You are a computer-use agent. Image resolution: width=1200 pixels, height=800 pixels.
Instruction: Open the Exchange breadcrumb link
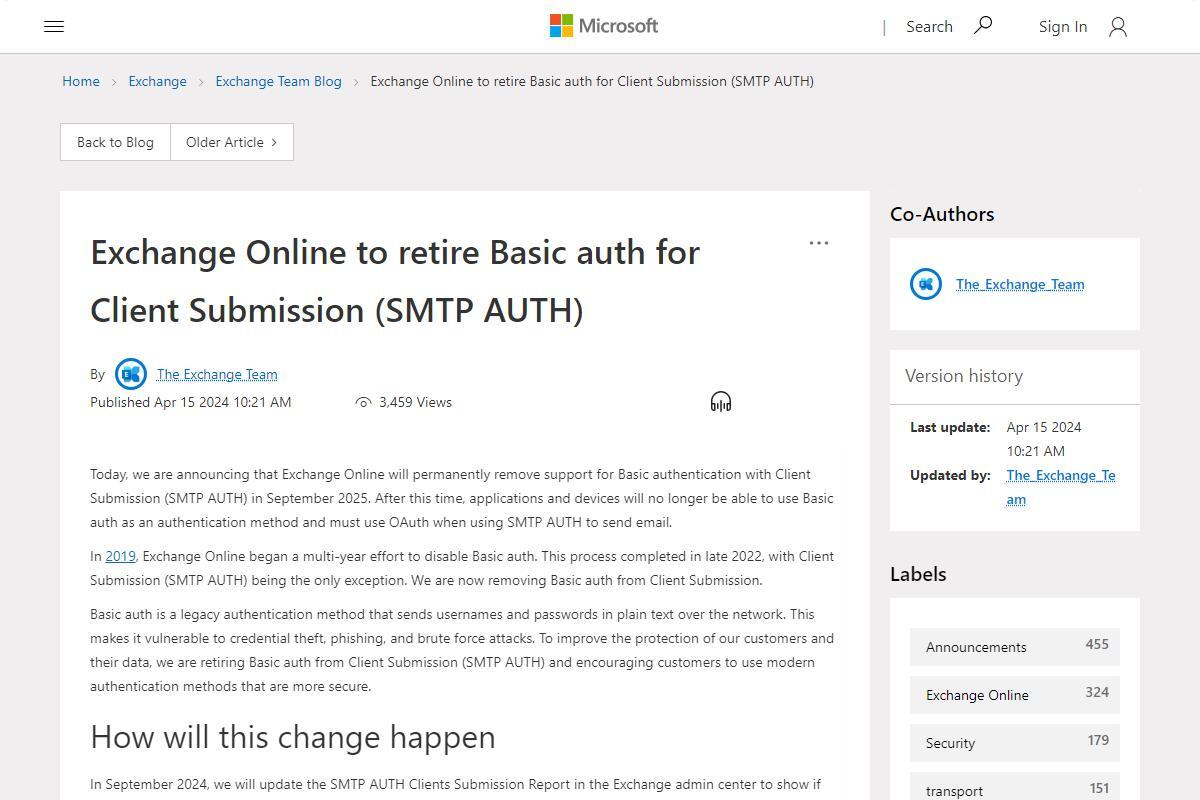157,81
